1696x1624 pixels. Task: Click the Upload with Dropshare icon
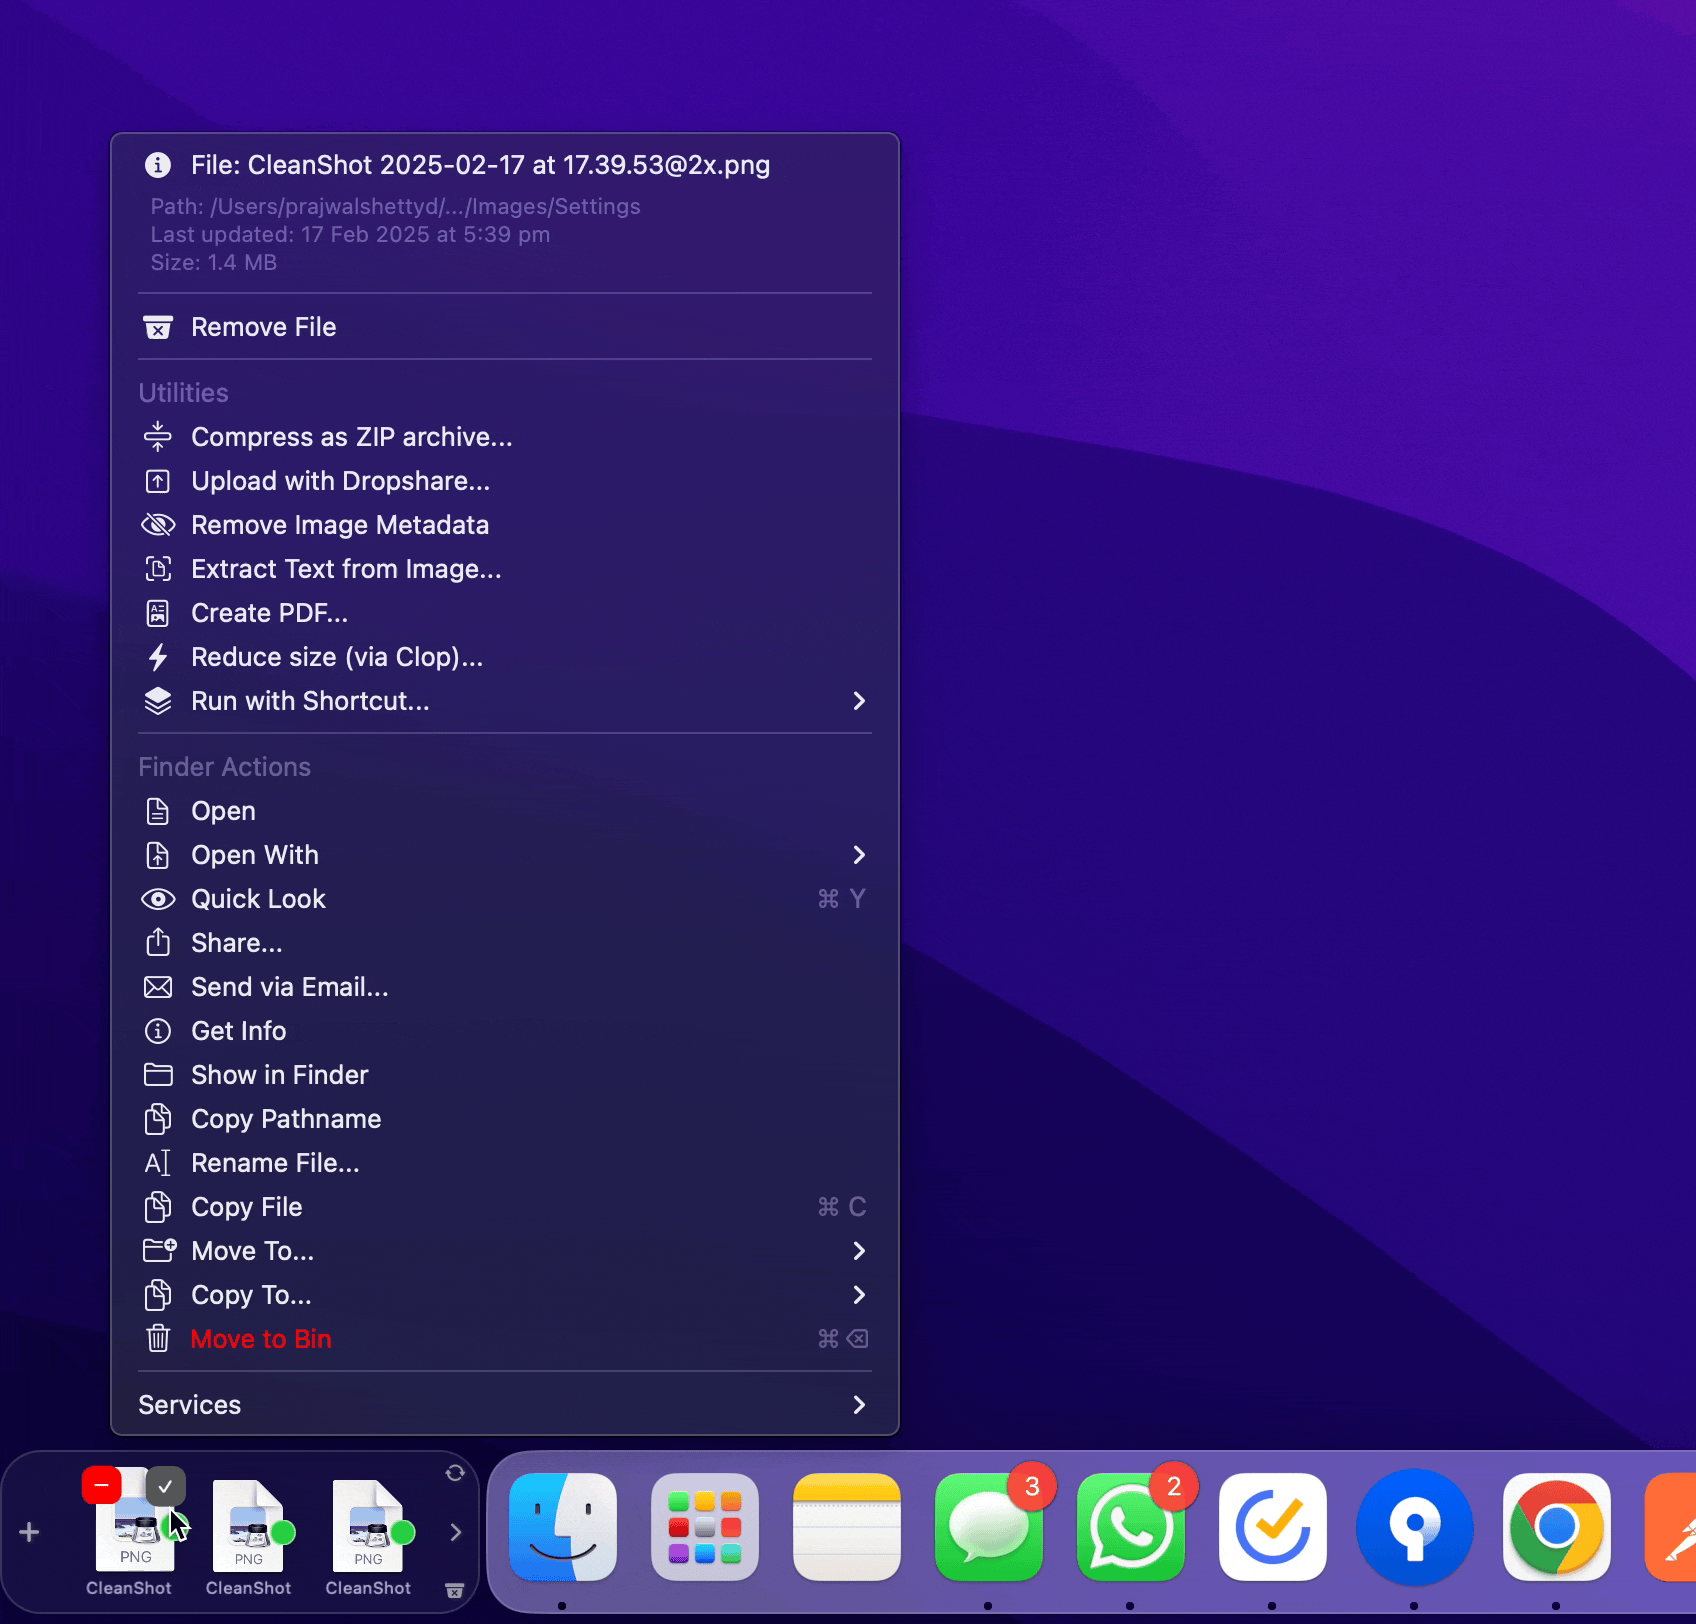(158, 481)
